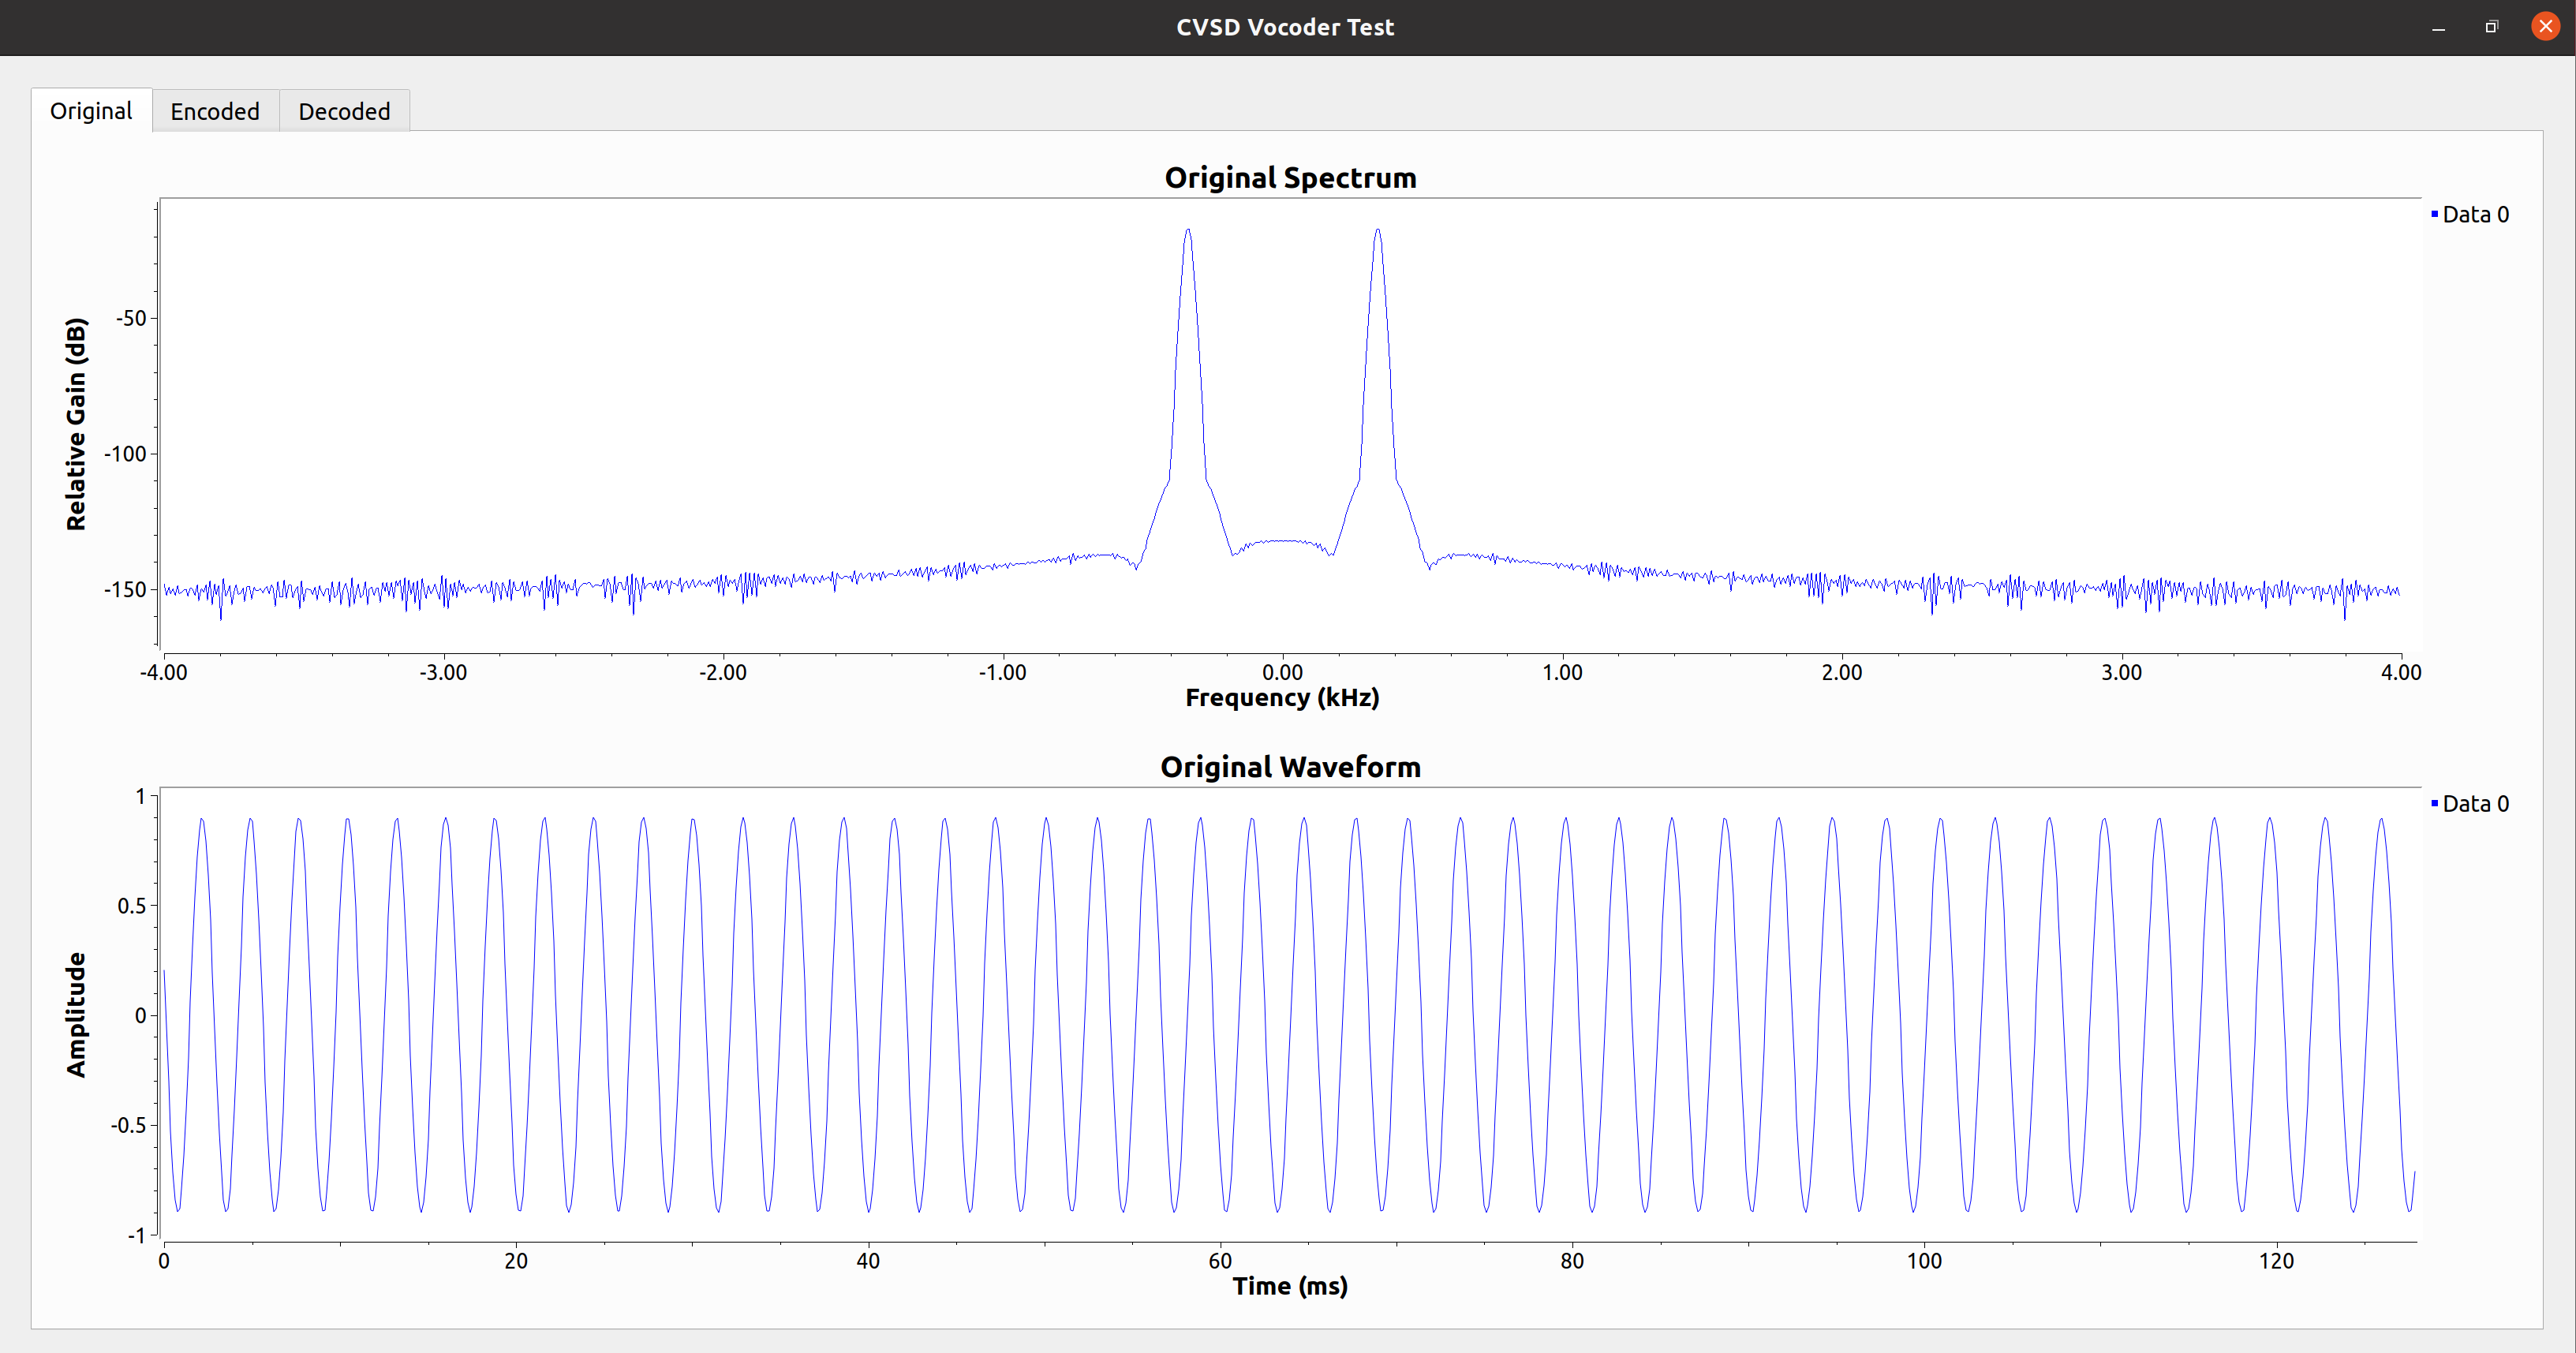Toggle Data 0 legend in Original Waveform
The height and width of the screenshot is (1353, 2576).
2474,803
